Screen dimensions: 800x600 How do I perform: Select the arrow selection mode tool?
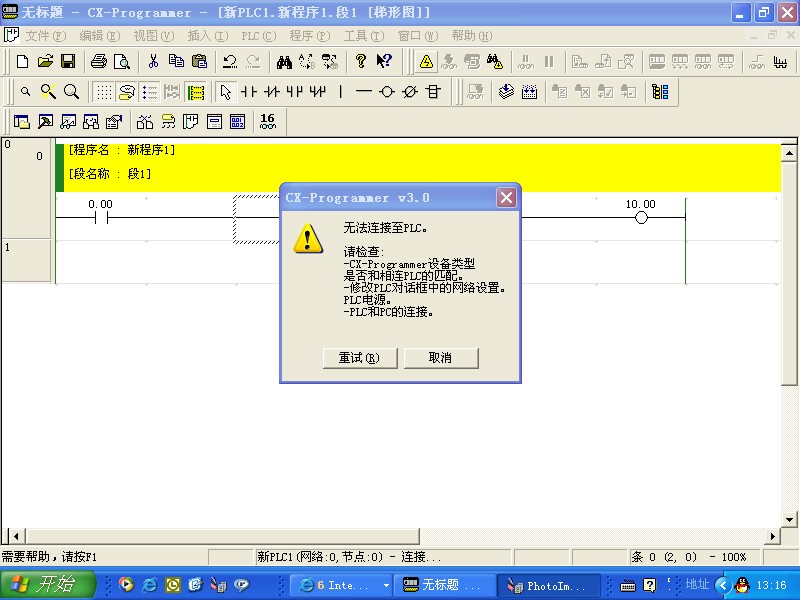point(226,92)
